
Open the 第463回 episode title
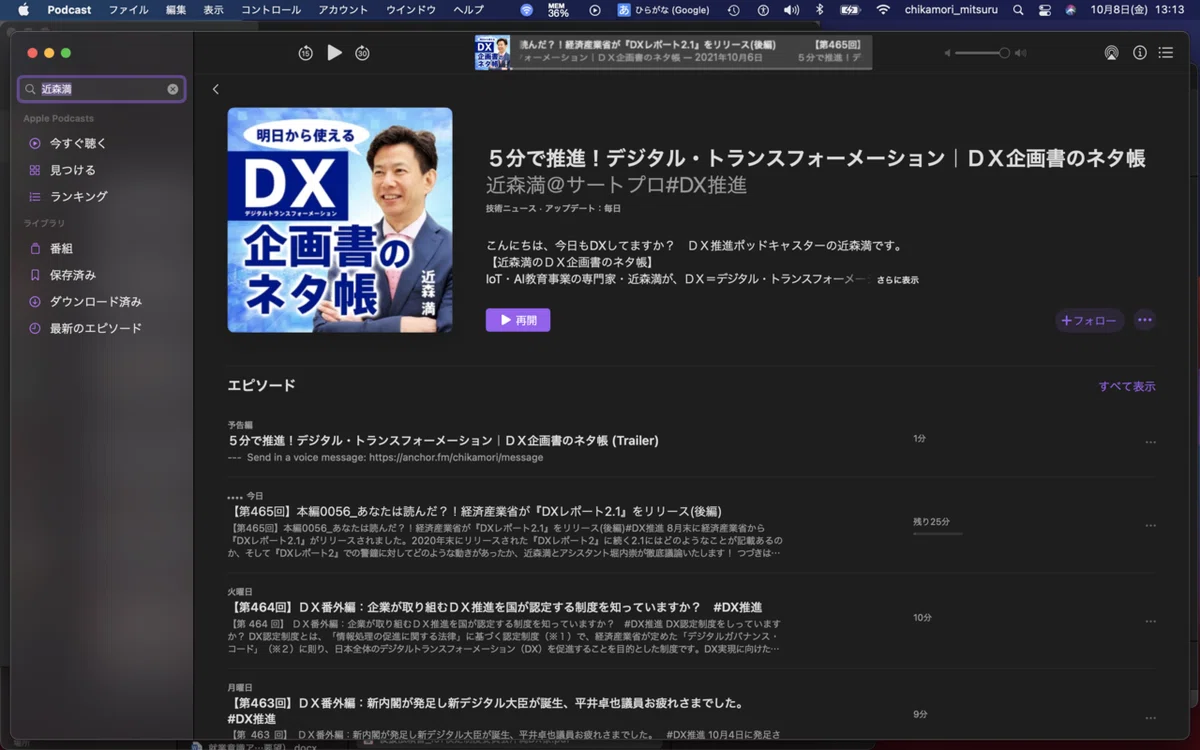pyautogui.click(x=486, y=710)
